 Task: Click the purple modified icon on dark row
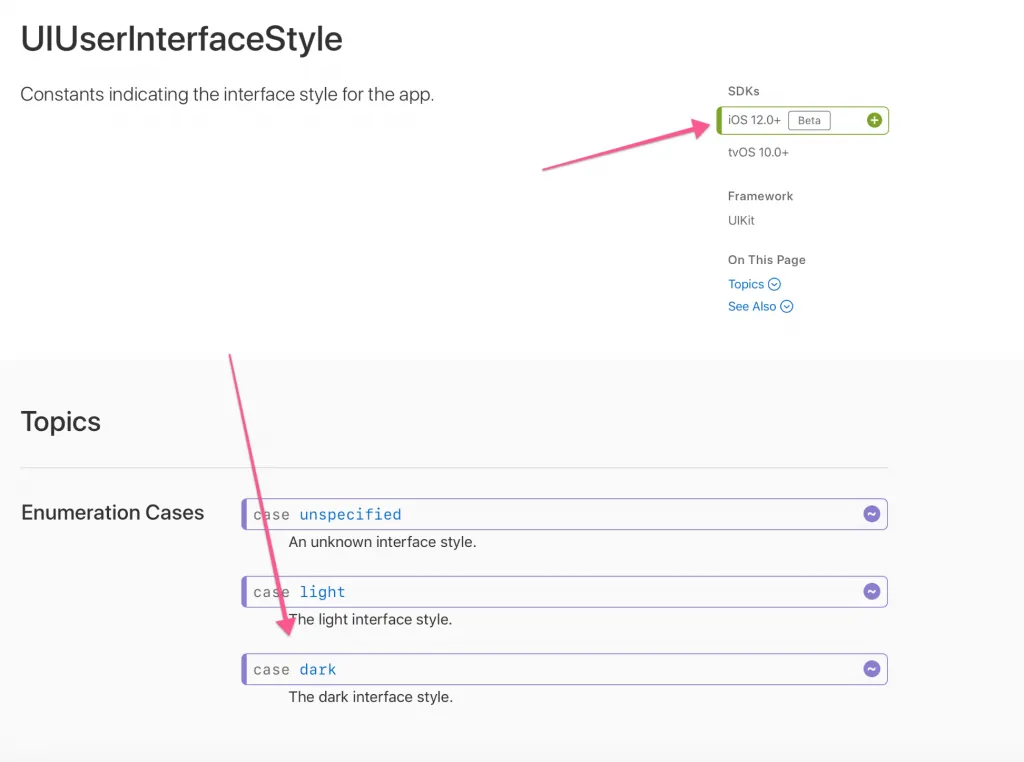(871, 669)
